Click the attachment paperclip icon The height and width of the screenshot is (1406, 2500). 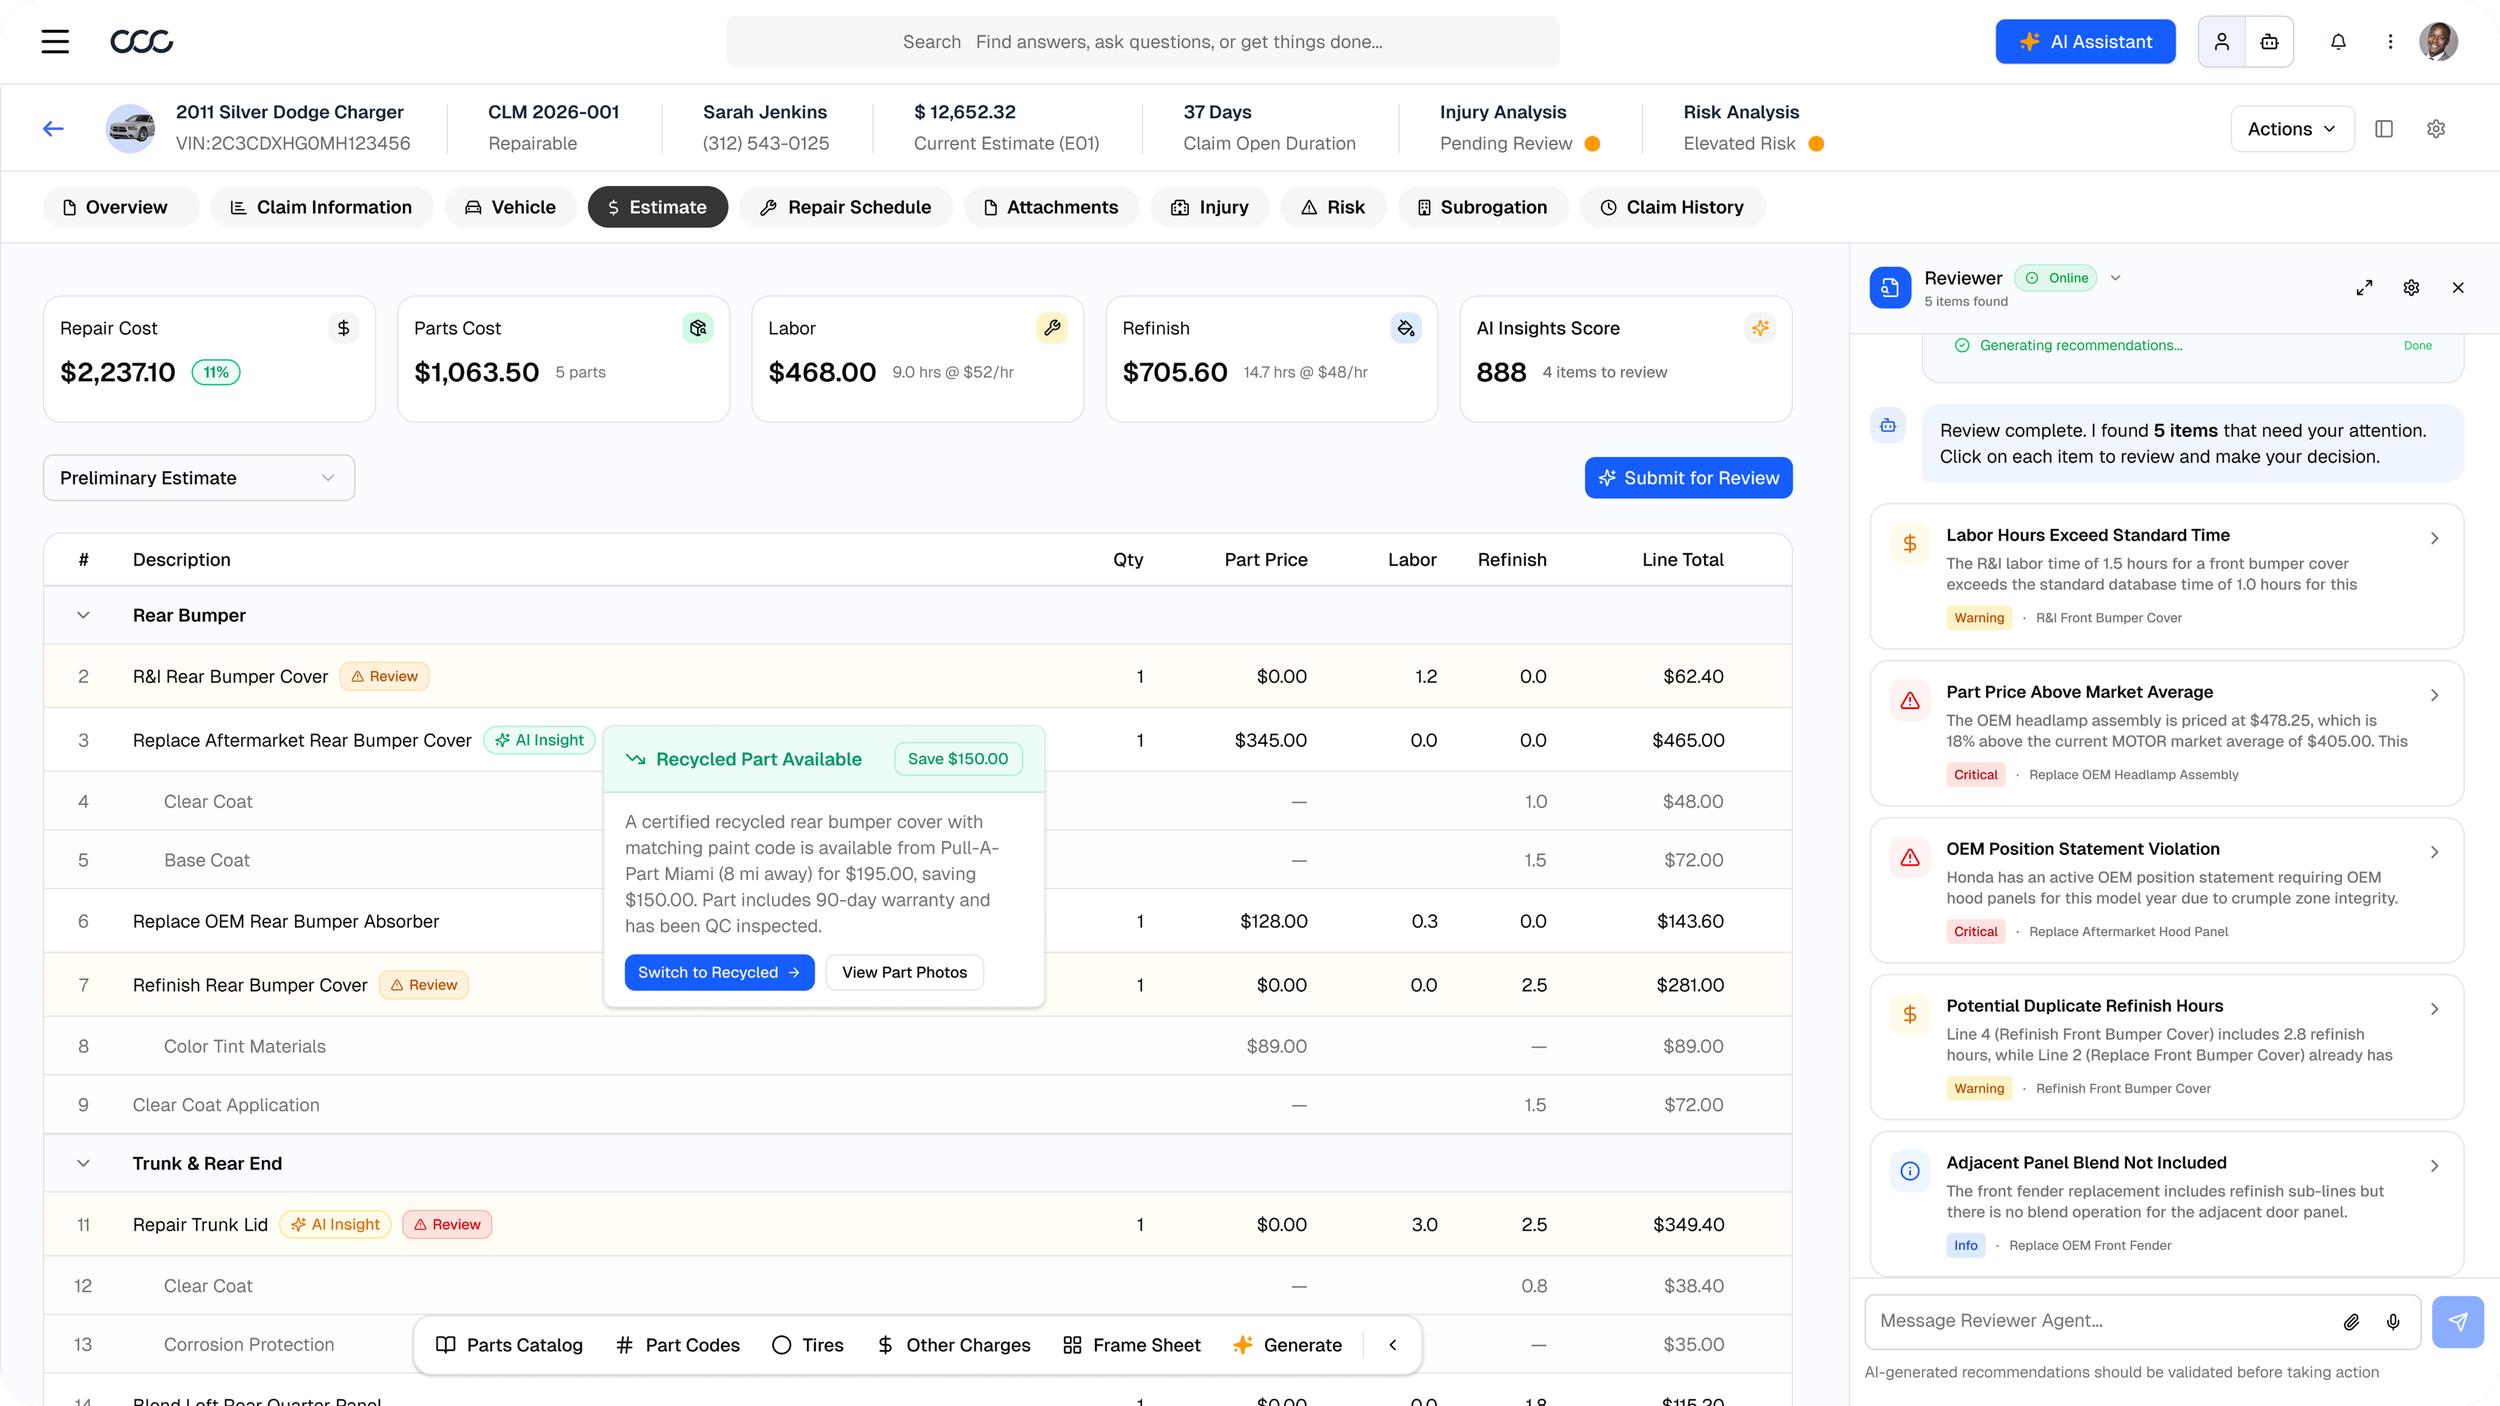(x=2351, y=1322)
